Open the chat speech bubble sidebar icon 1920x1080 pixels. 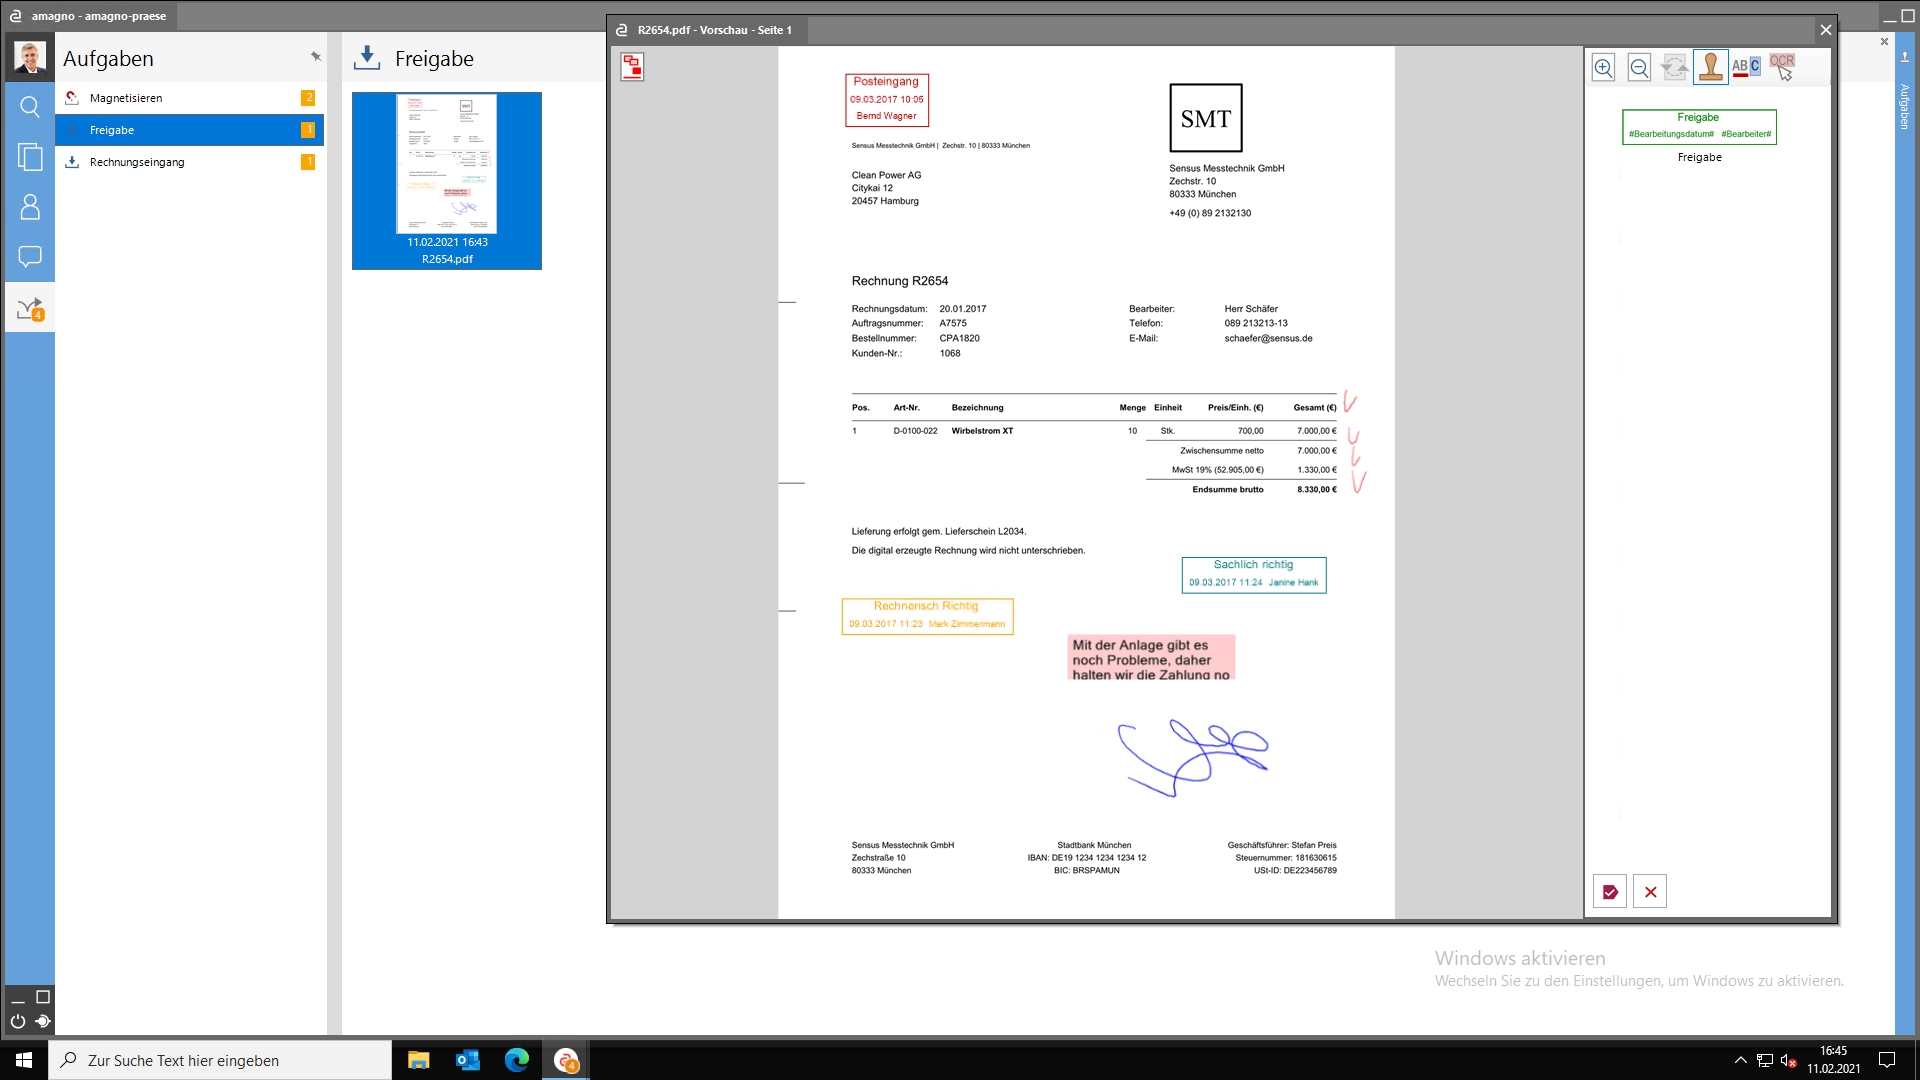click(30, 257)
